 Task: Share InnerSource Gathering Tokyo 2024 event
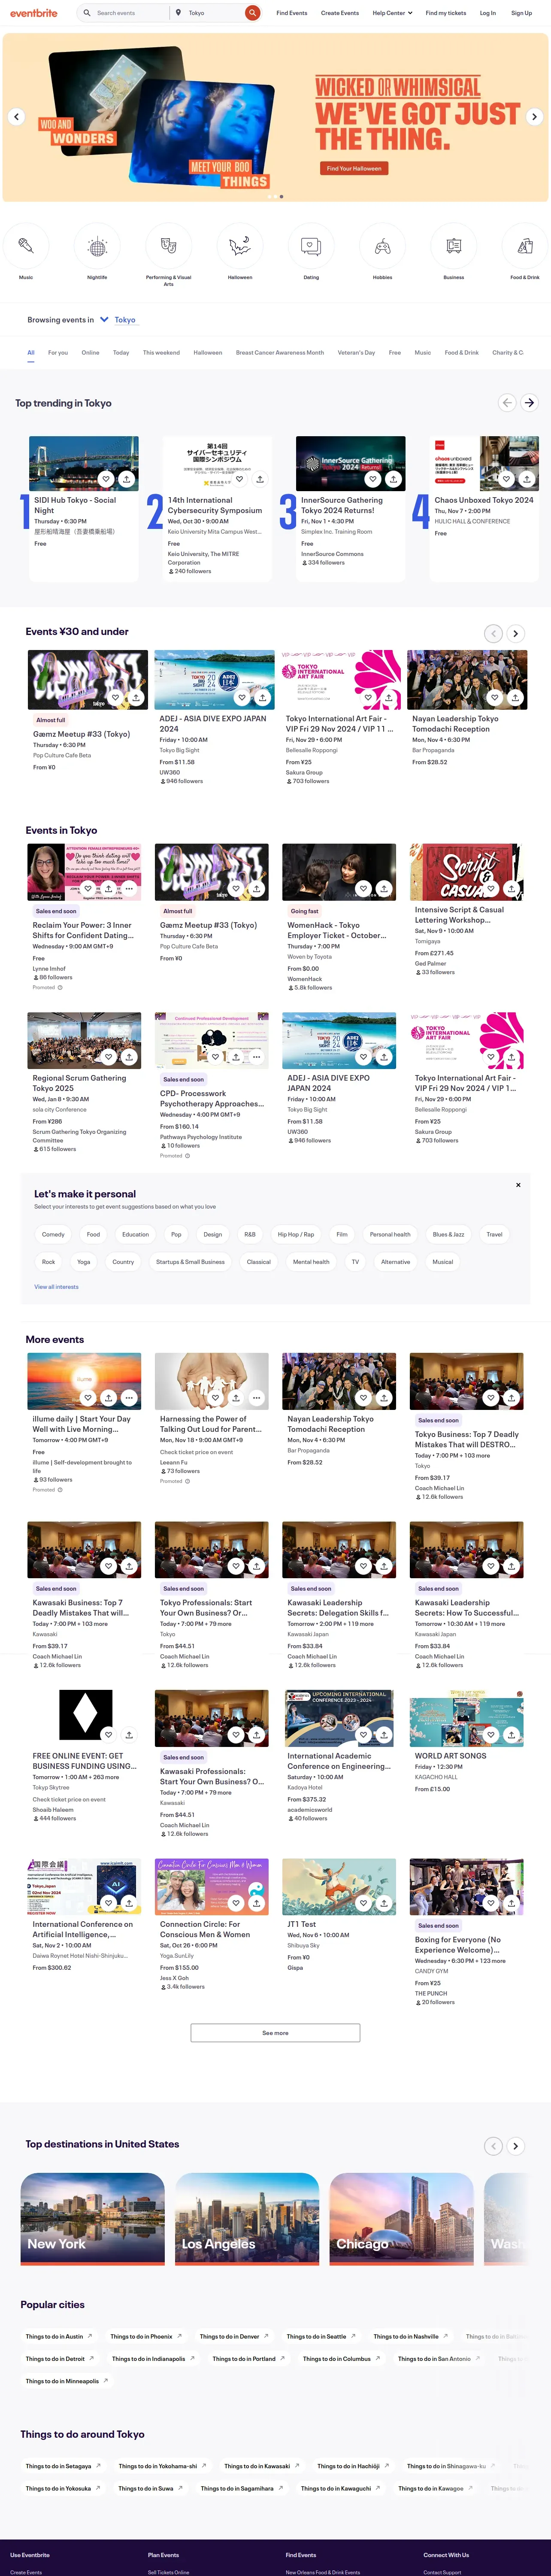click(x=393, y=479)
